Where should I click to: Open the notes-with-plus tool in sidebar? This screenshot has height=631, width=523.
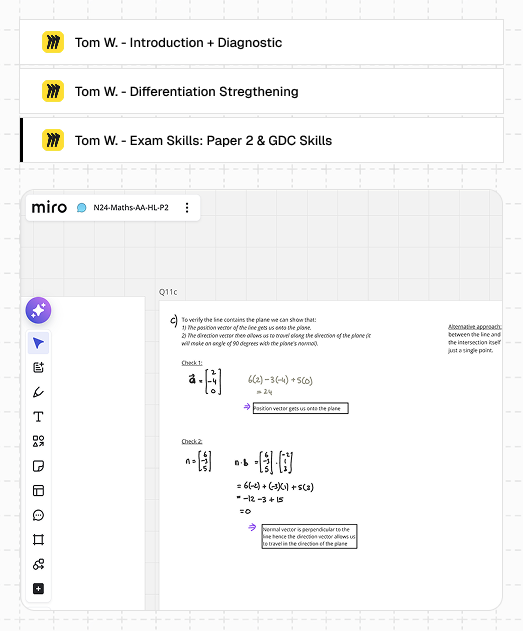pyautogui.click(x=38, y=367)
